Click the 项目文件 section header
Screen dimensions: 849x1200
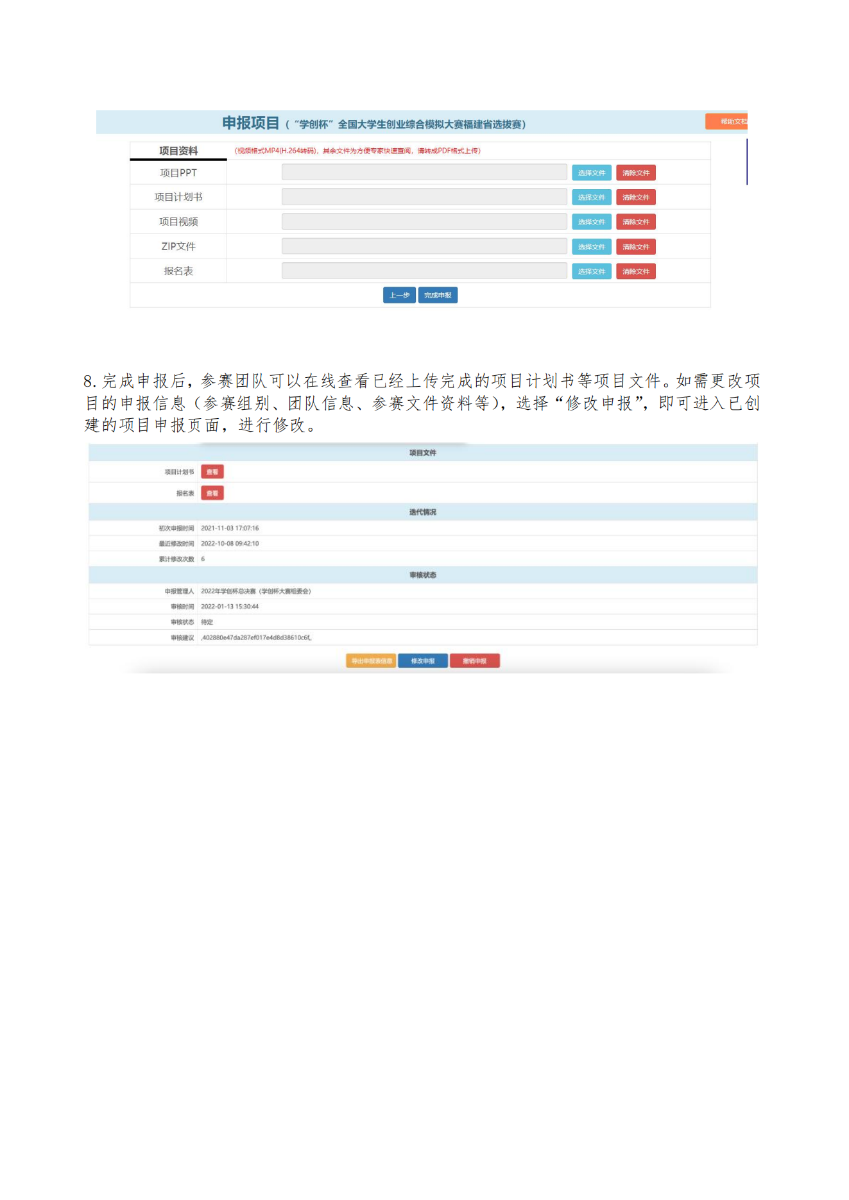423,453
